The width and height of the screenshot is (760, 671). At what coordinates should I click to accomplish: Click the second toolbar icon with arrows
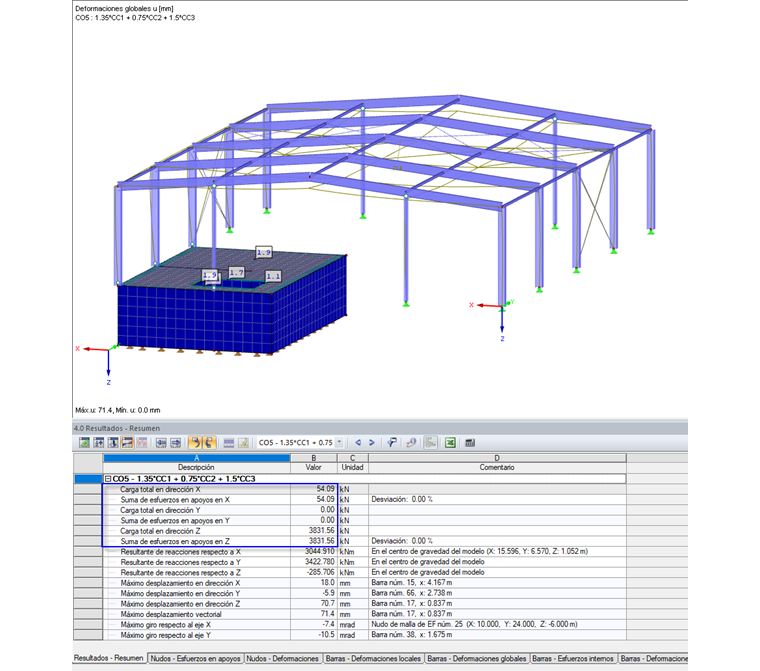click(99, 442)
